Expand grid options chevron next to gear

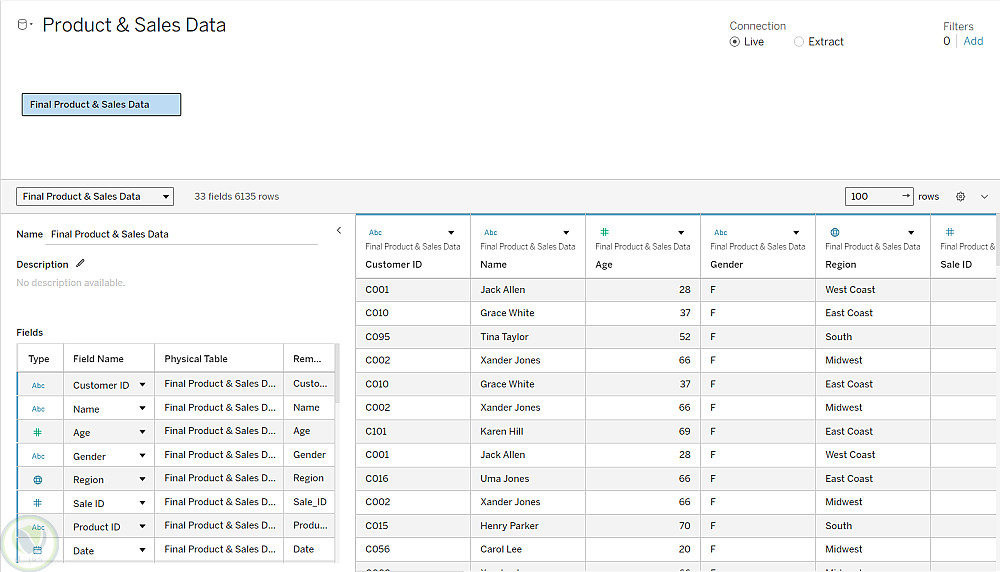click(x=984, y=196)
